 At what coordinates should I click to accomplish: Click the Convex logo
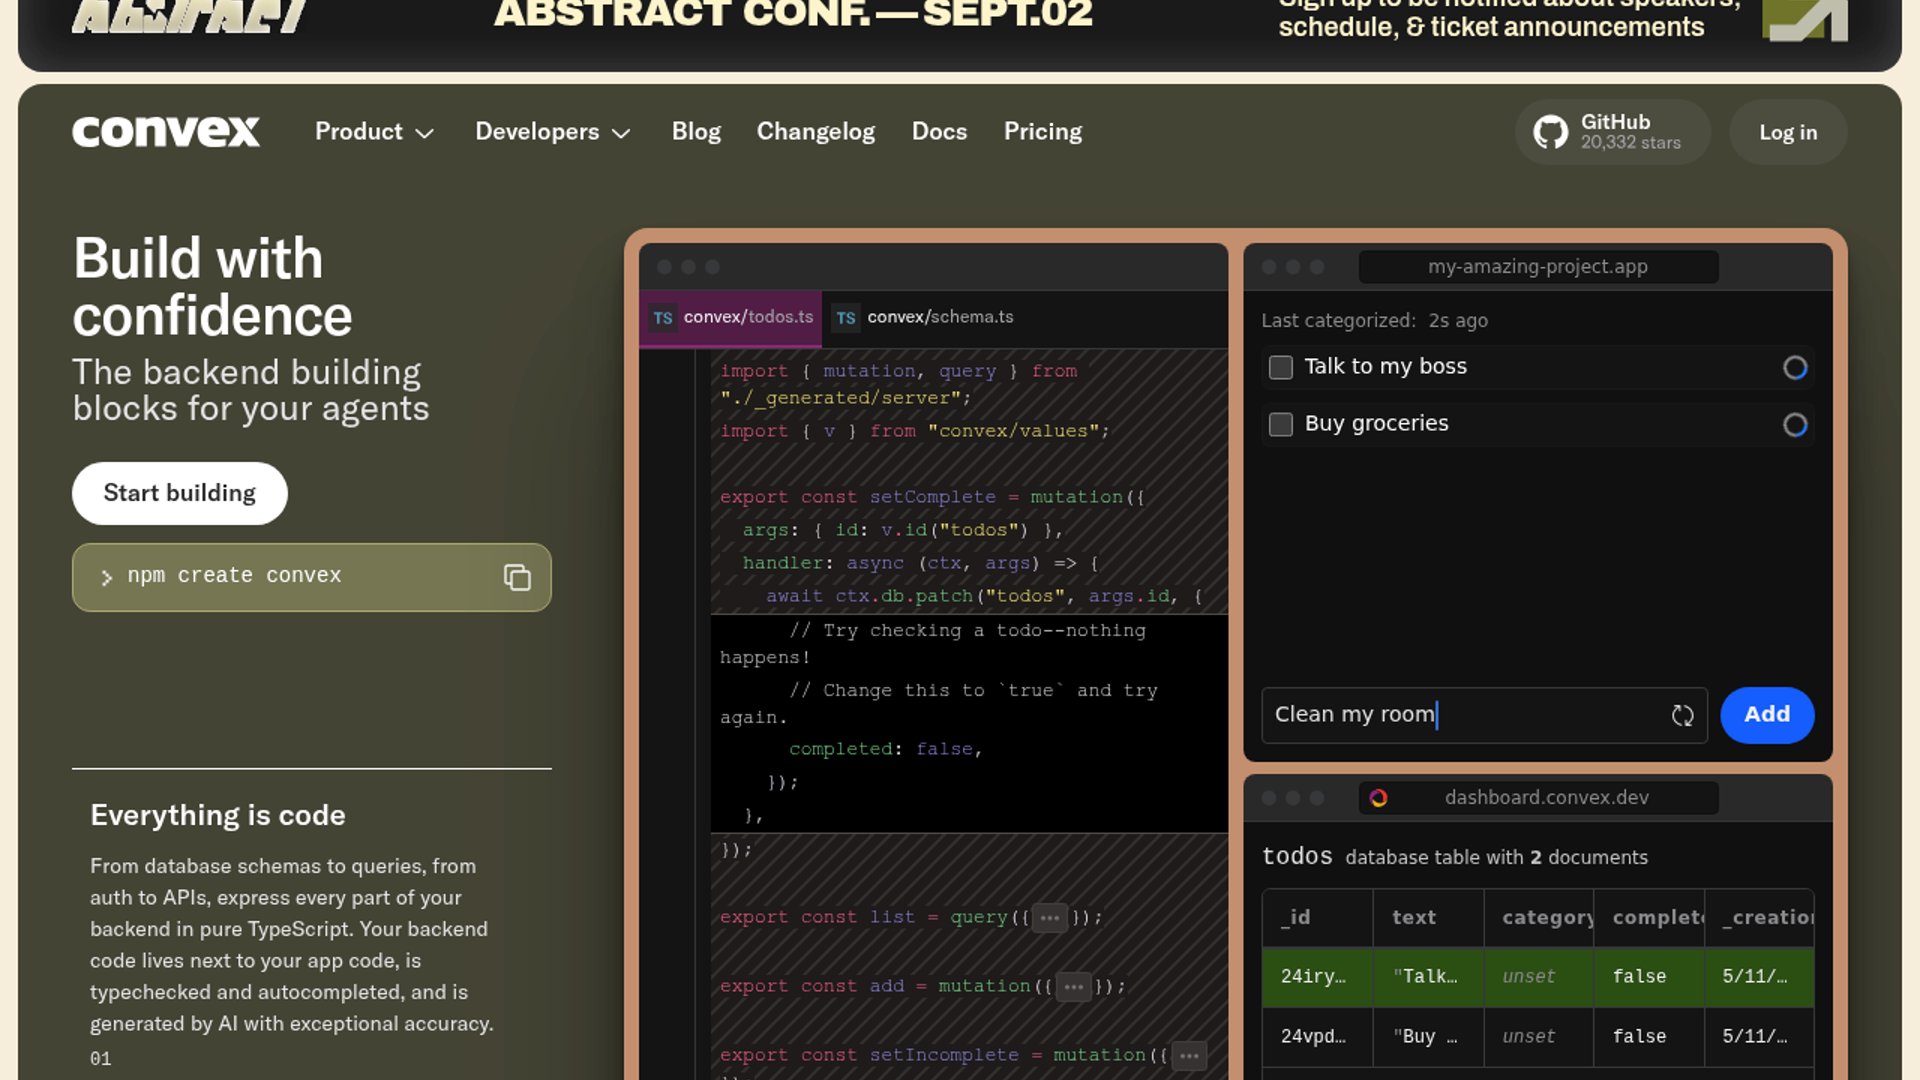pos(166,132)
